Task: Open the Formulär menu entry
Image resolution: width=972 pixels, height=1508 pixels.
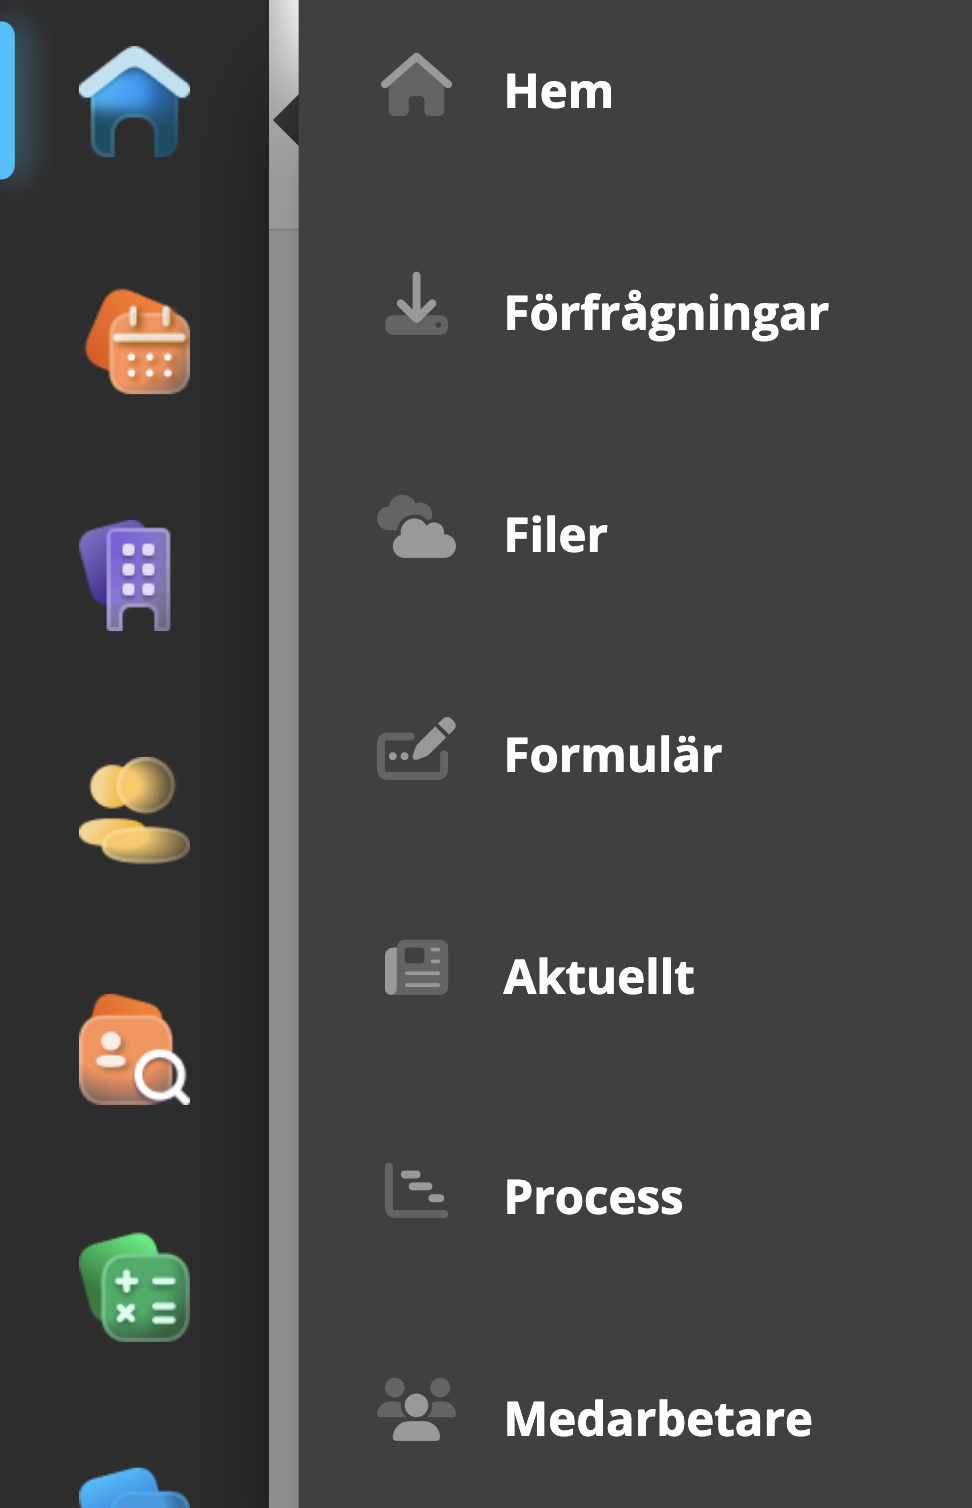Action: [613, 755]
